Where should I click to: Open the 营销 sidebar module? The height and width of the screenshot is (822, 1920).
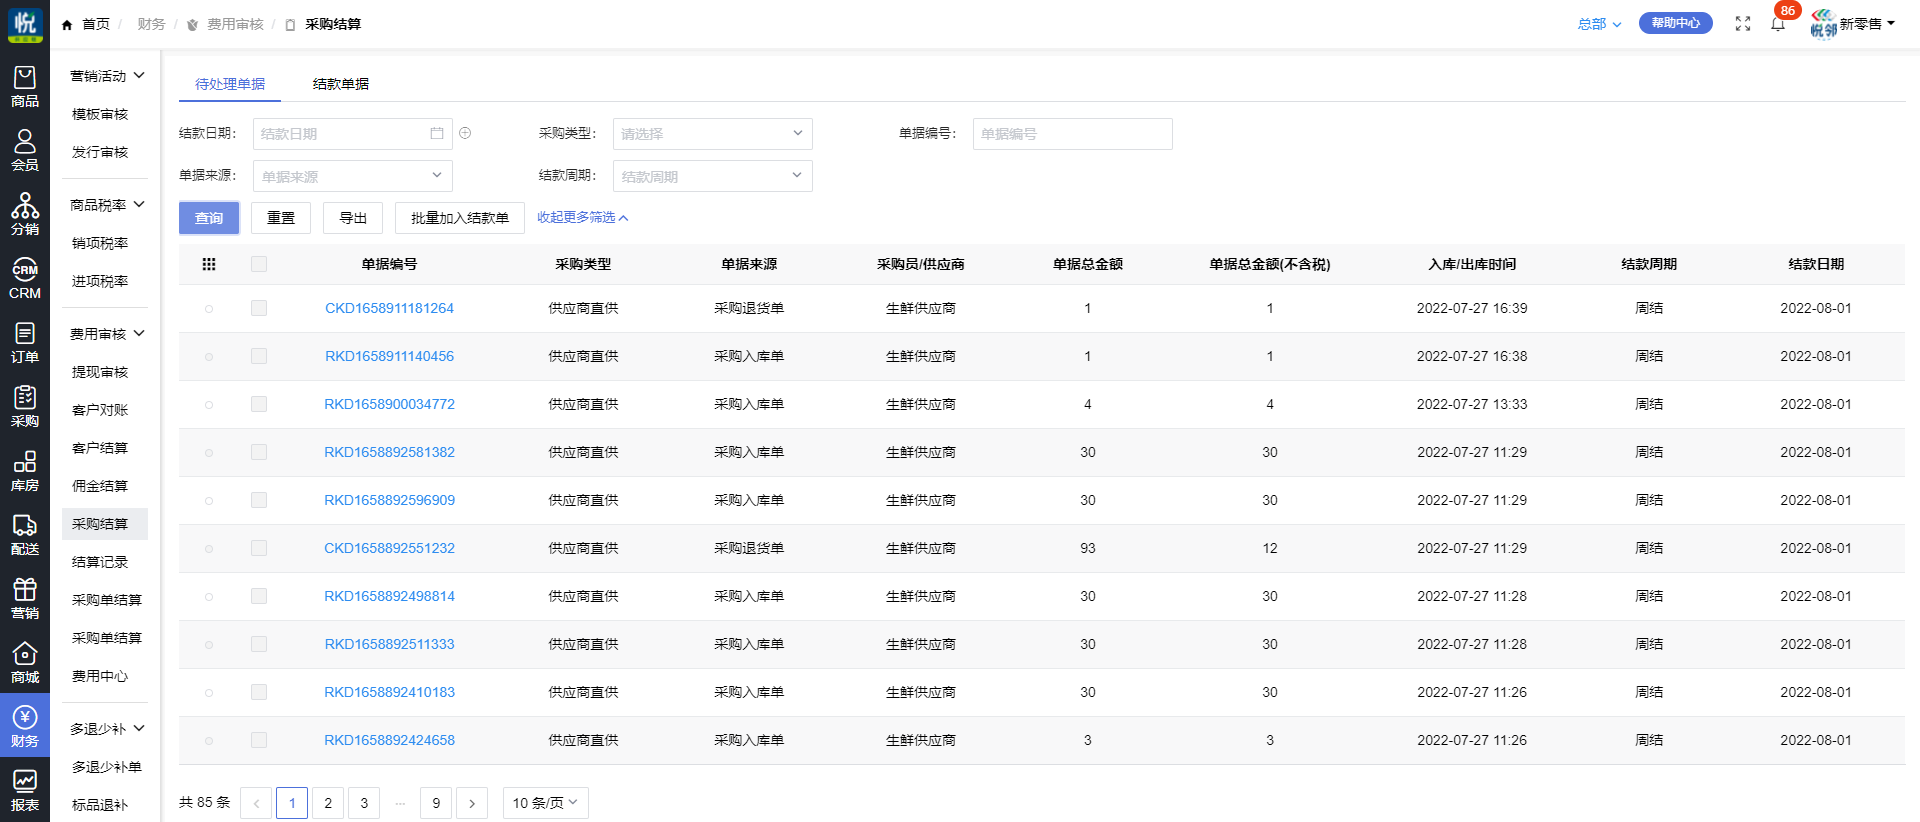(25, 599)
